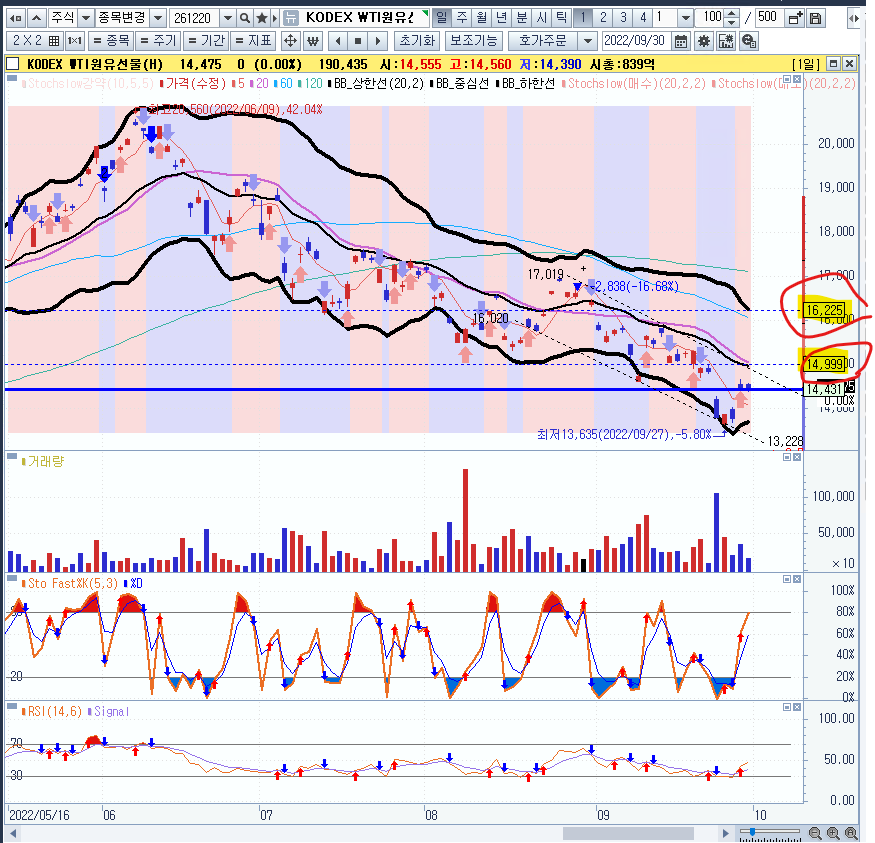Click the horizontal chart scrollbar thumb
Viewport: 875px width, 843px height.
[x=628, y=833]
